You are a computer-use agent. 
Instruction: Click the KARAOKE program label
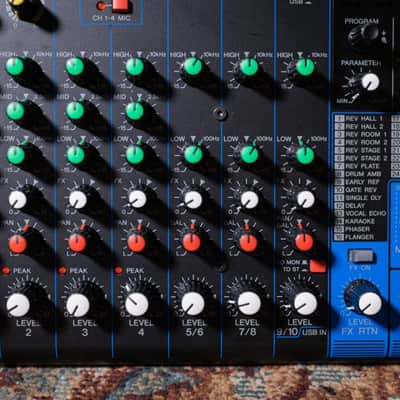[x=360, y=221]
